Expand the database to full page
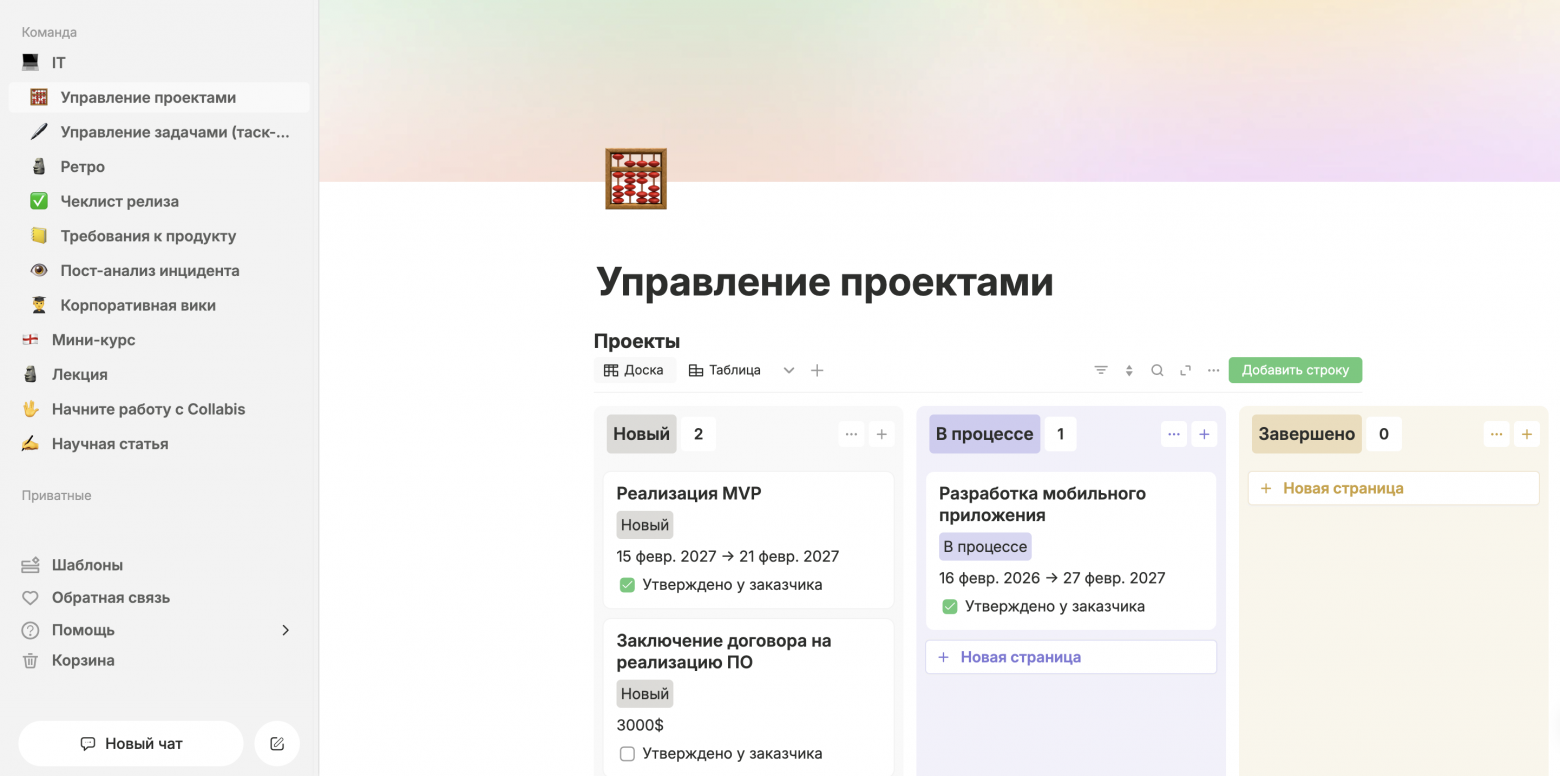Viewport: 1560px width, 776px height. coord(1185,370)
